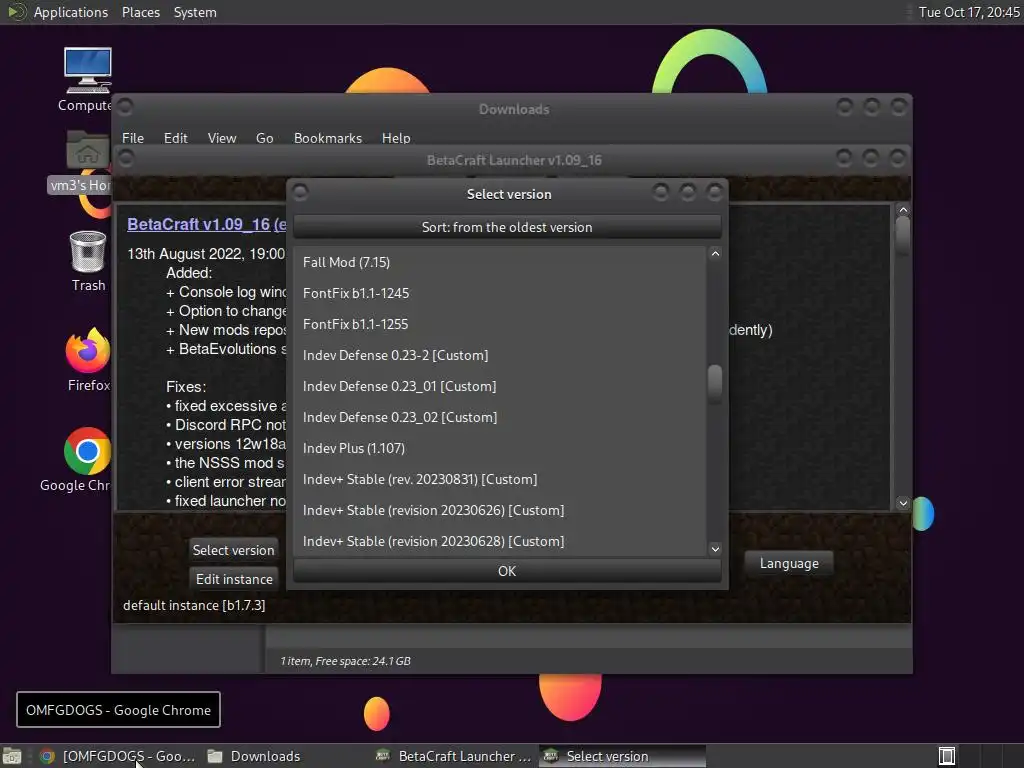Switch to BetaCraft Launcher taskbar entry

(x=454, y=756)
